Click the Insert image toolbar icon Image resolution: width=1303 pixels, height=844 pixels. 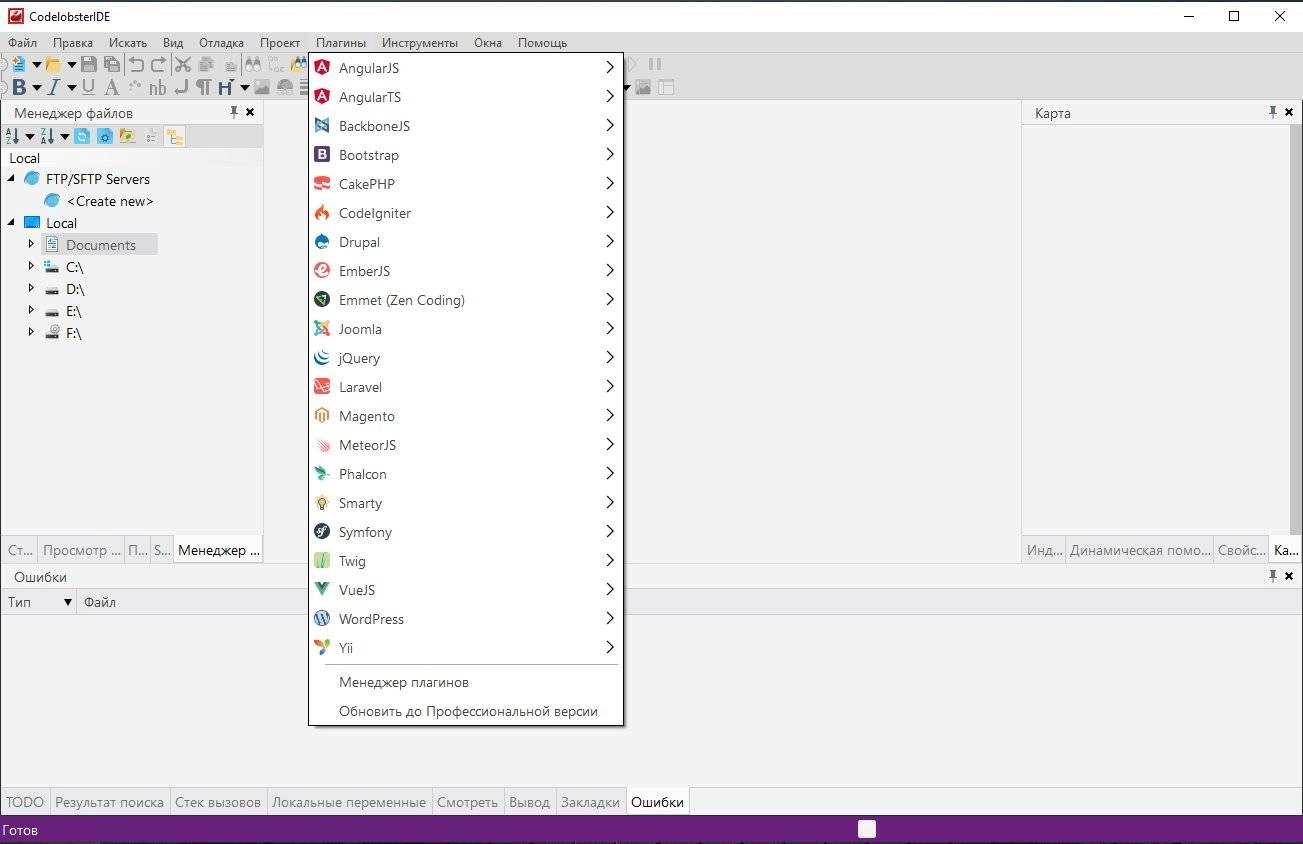click(x=262, y=87)
